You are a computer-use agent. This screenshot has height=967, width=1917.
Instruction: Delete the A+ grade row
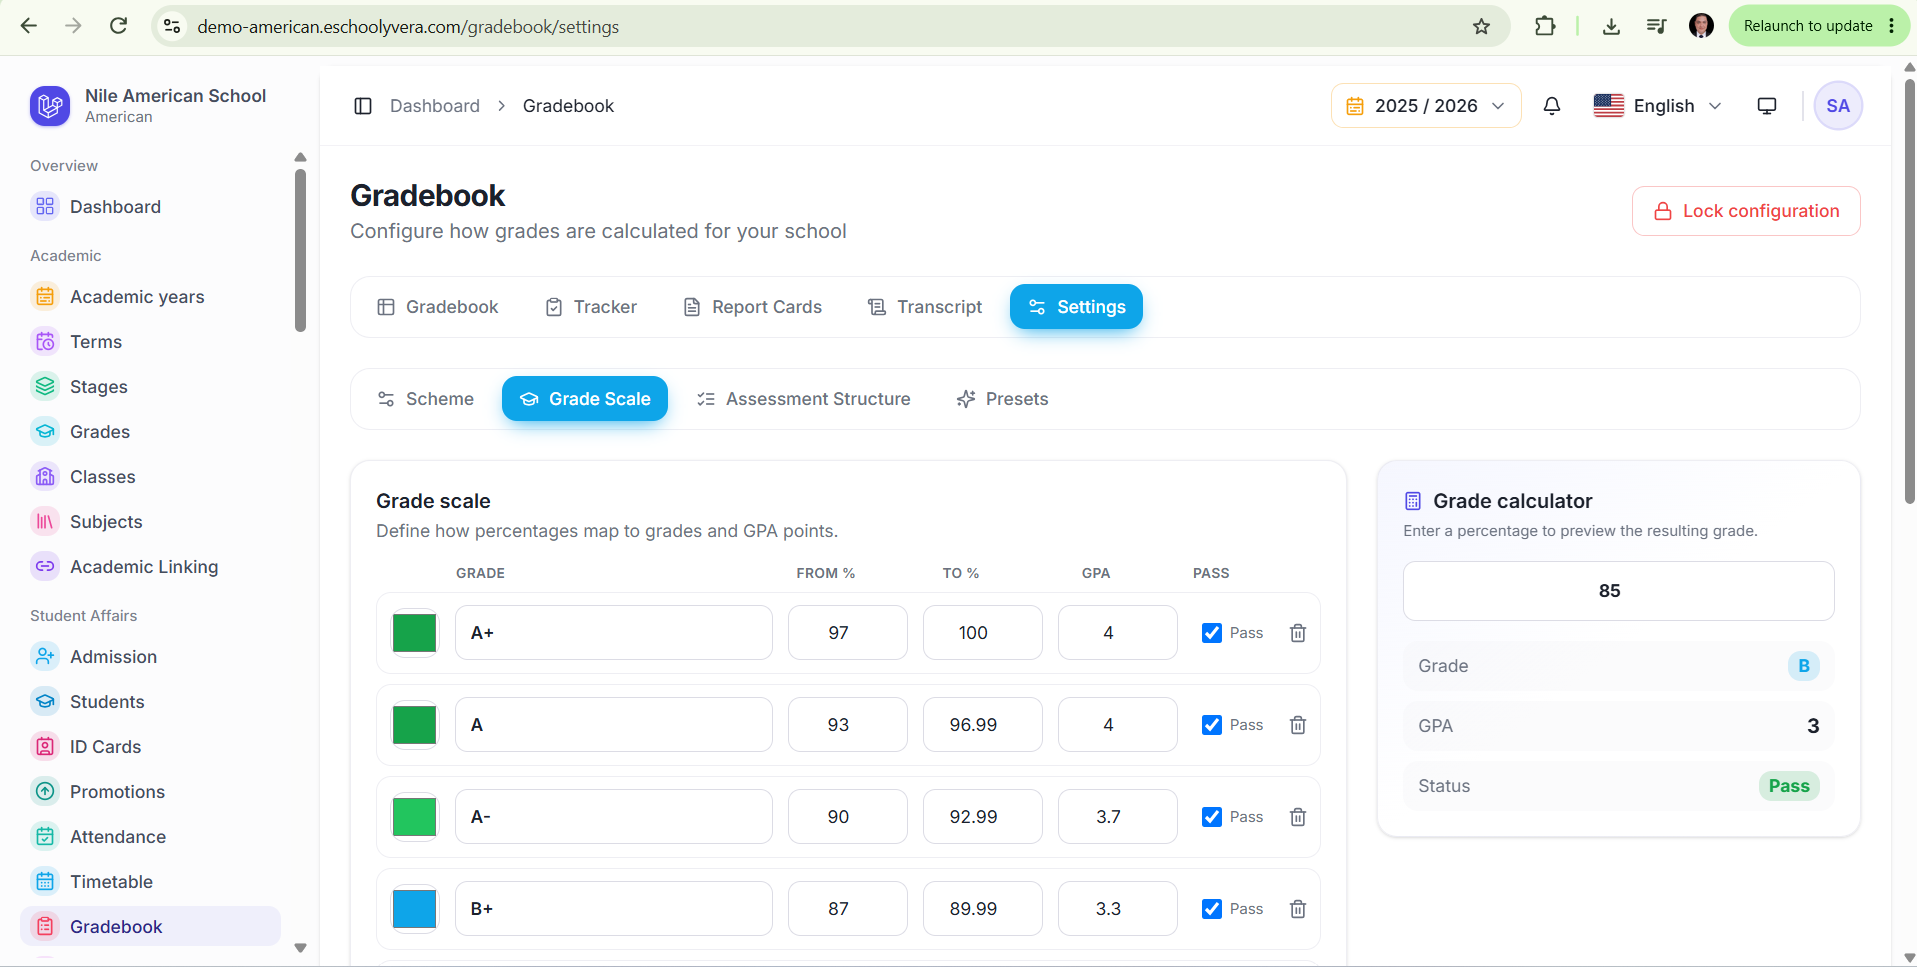pos(1298,633)
